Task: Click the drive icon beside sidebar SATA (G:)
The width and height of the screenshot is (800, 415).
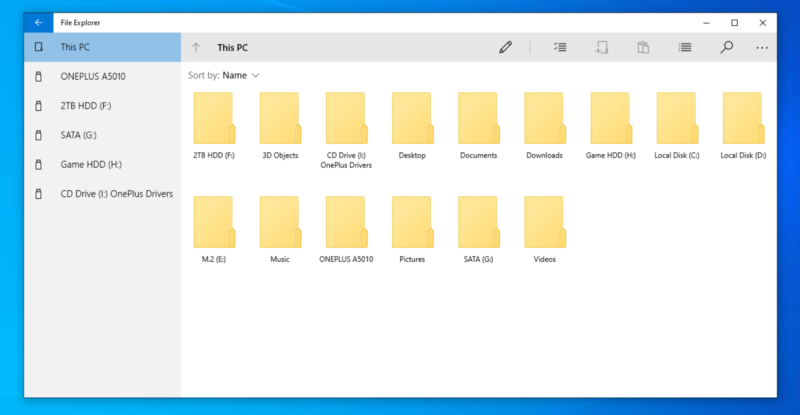Action: pos(38,135)
